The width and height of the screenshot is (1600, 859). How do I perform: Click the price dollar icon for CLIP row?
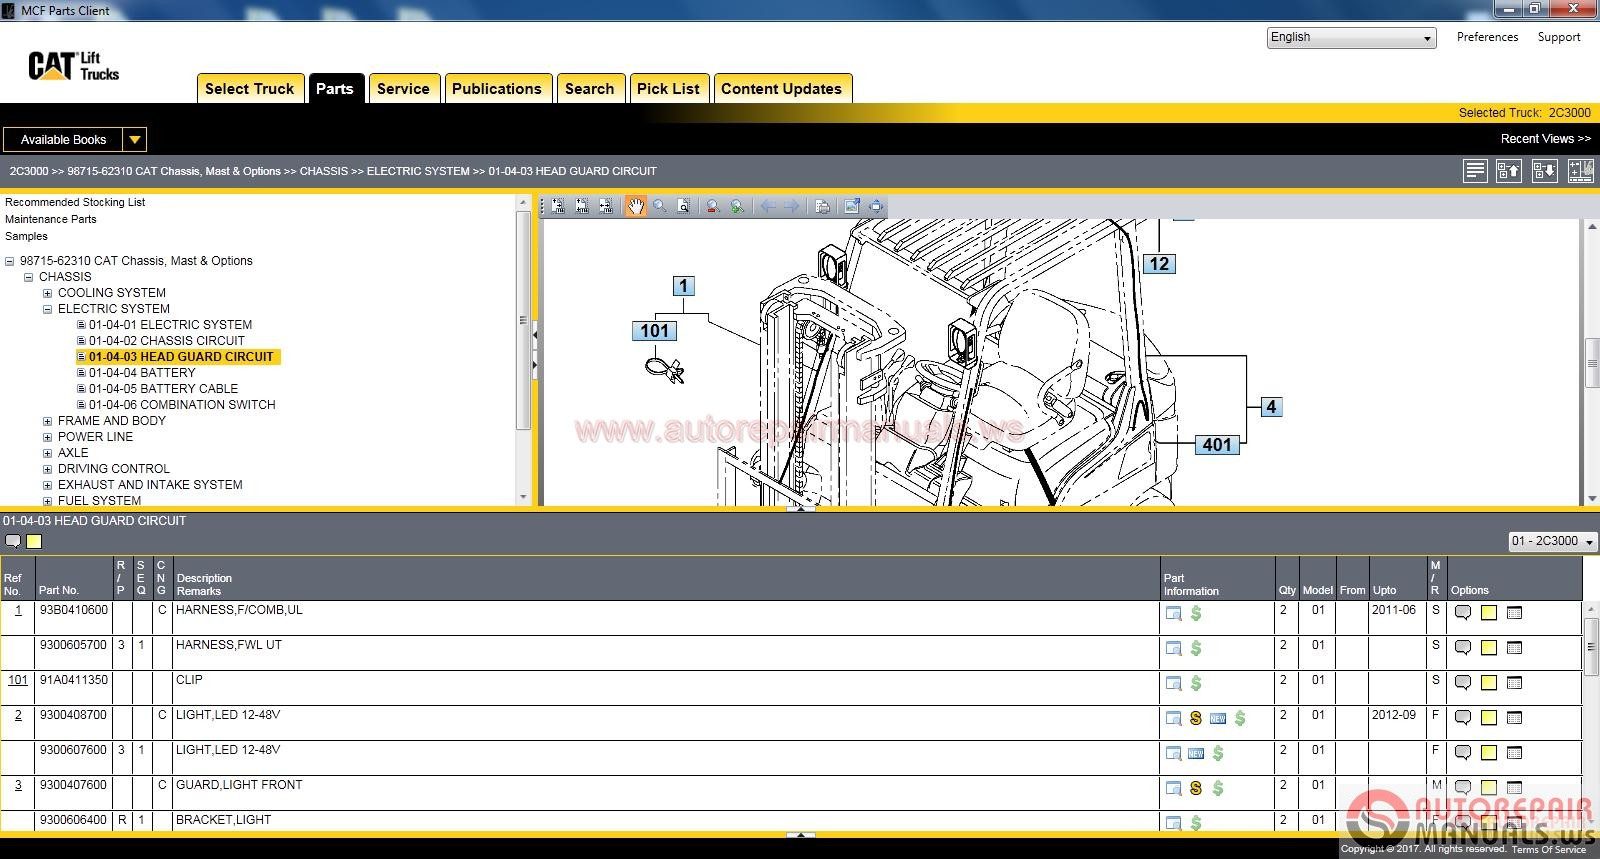click(x=1196, y=683)
